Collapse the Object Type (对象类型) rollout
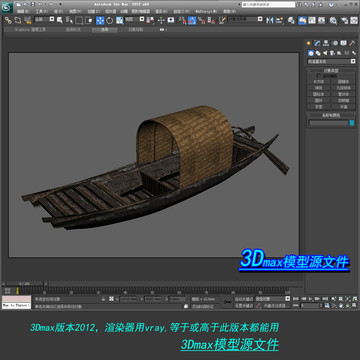The height and width of the screenshot is (360, 360). tap(331, 71)
